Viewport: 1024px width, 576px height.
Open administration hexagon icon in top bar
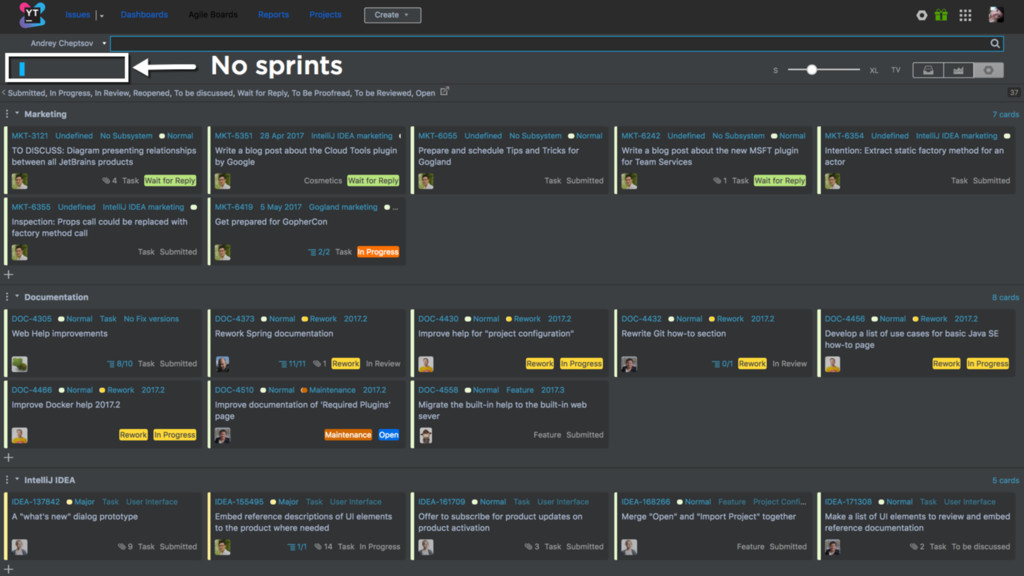coord(921,15)
